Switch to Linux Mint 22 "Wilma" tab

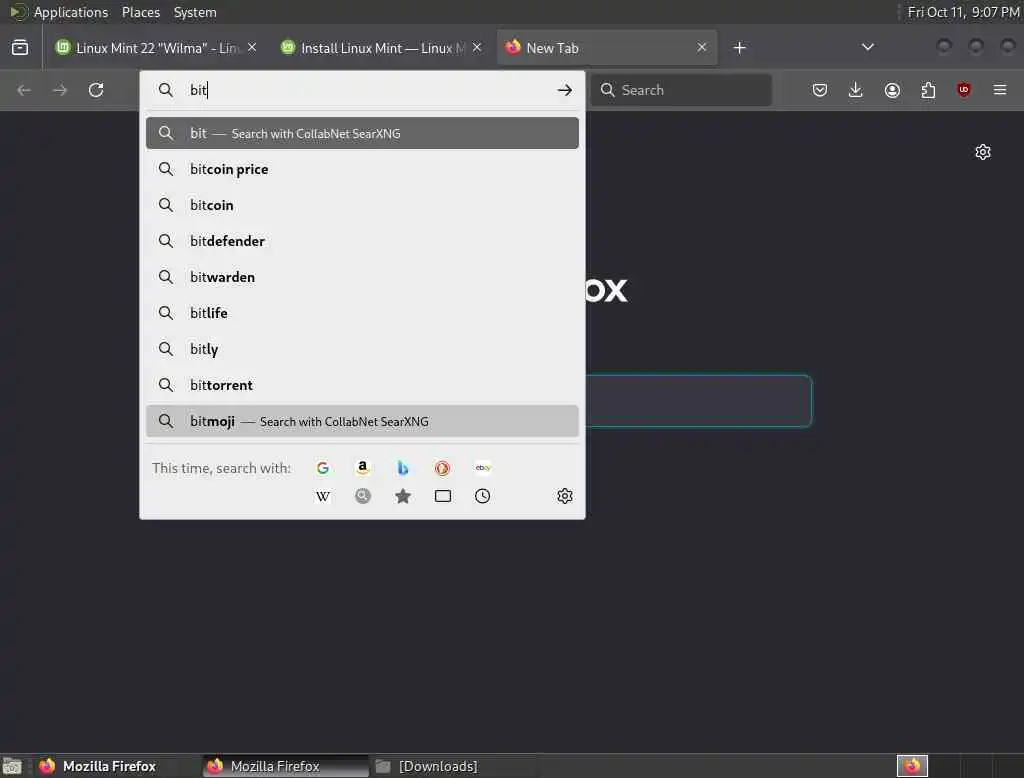click(x=155, y=48)
